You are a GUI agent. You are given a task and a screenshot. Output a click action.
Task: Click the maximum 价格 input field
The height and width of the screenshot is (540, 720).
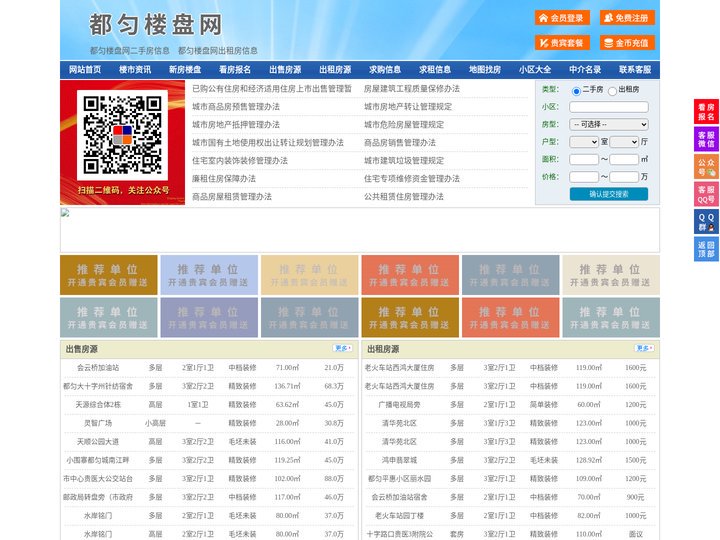624,177
